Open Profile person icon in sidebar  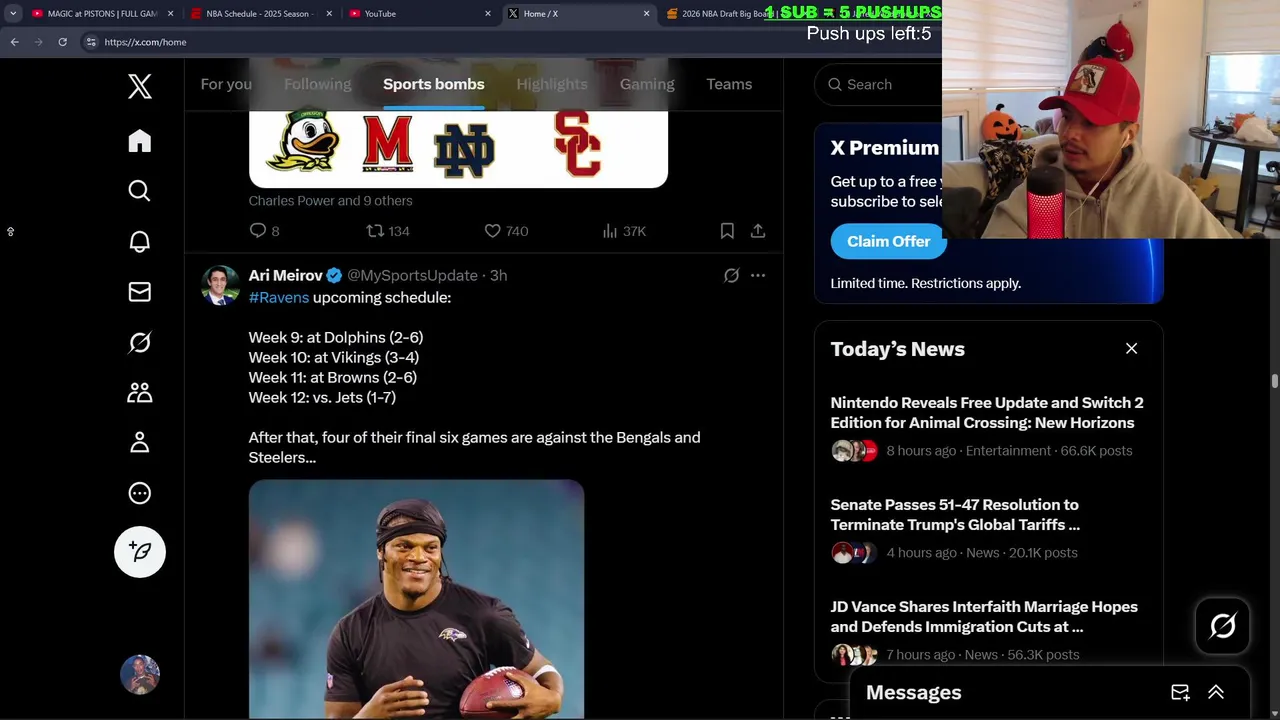140,442
